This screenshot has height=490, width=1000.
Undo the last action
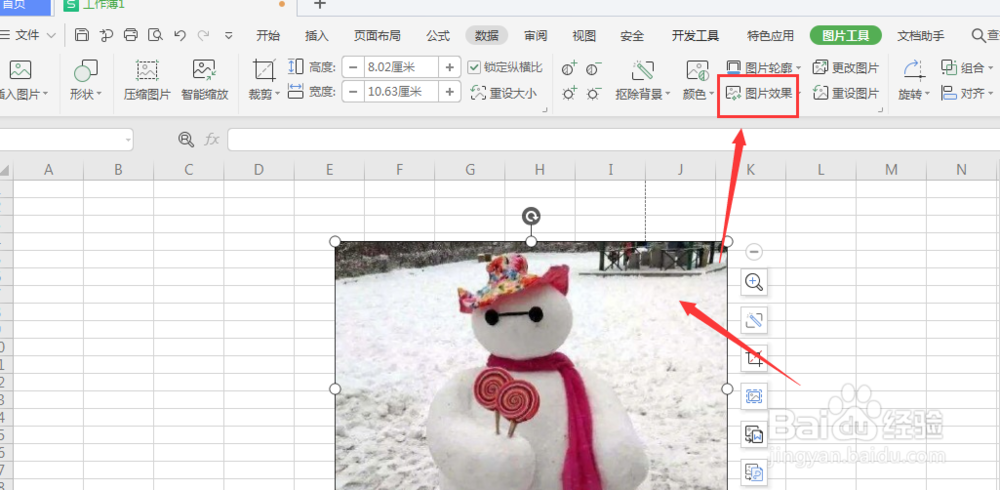click(180, 35)
